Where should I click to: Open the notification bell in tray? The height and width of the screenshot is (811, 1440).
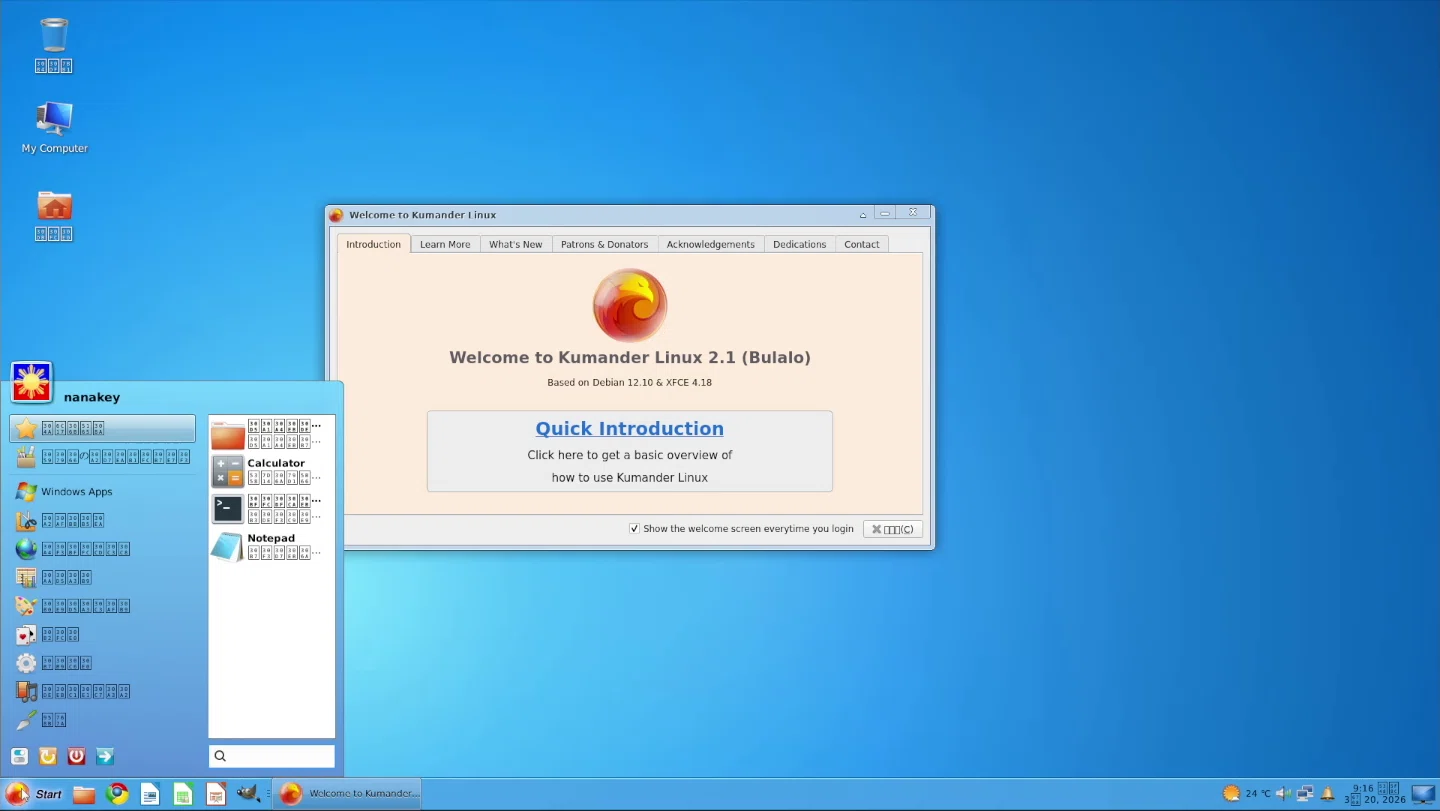point(1328,794)
